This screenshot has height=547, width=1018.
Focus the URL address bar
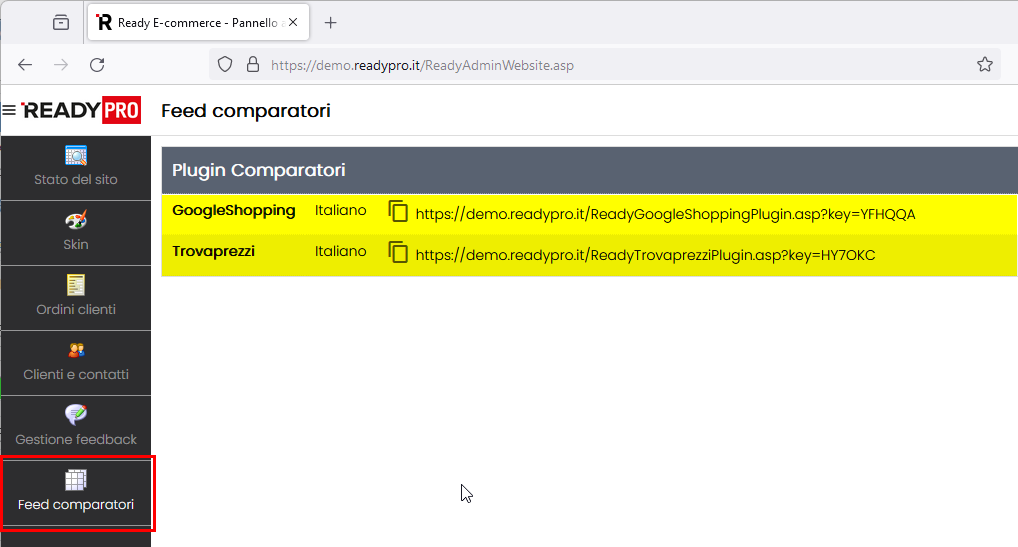[x=604, y=65]
